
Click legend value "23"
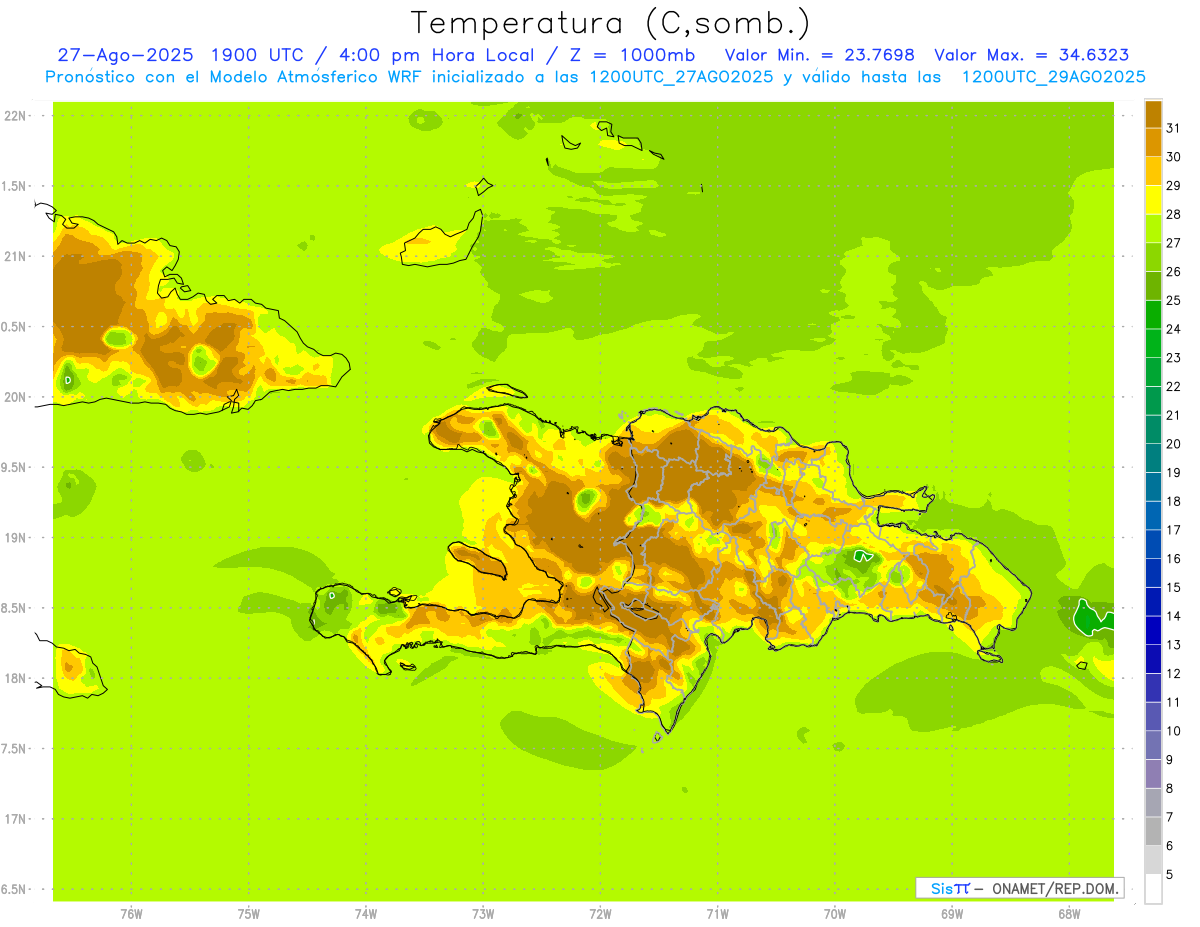pyautogui.click(x=1174, y=358)
